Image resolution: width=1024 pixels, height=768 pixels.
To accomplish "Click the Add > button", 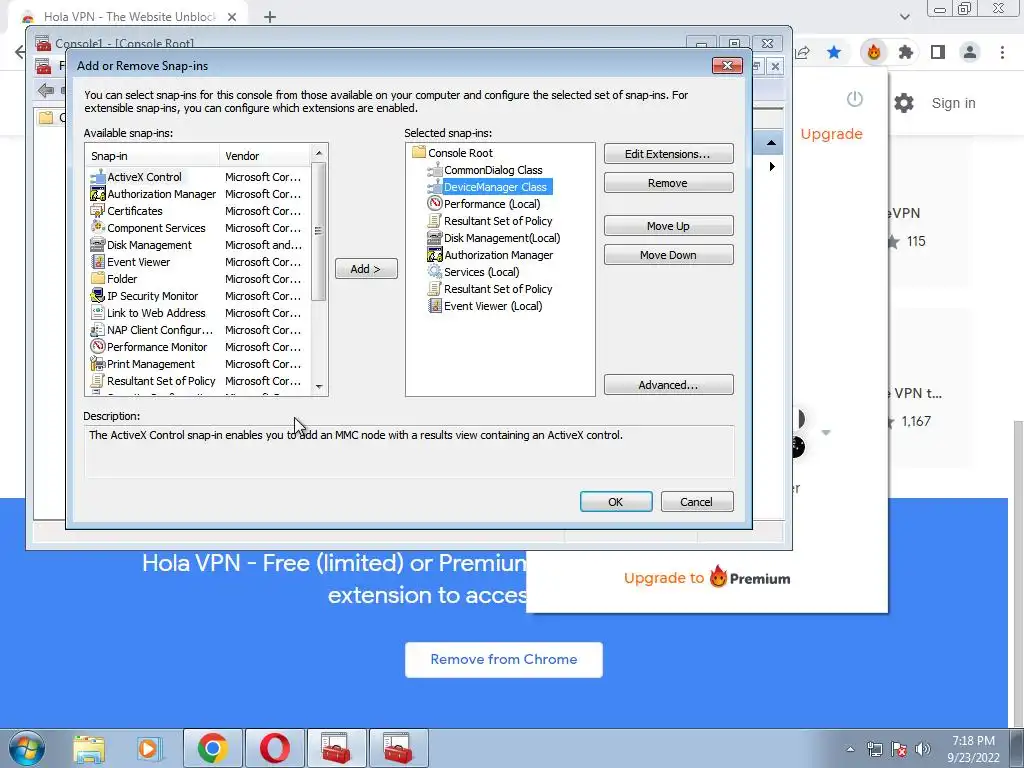I will pyautogui.click(x=366, y=268).
